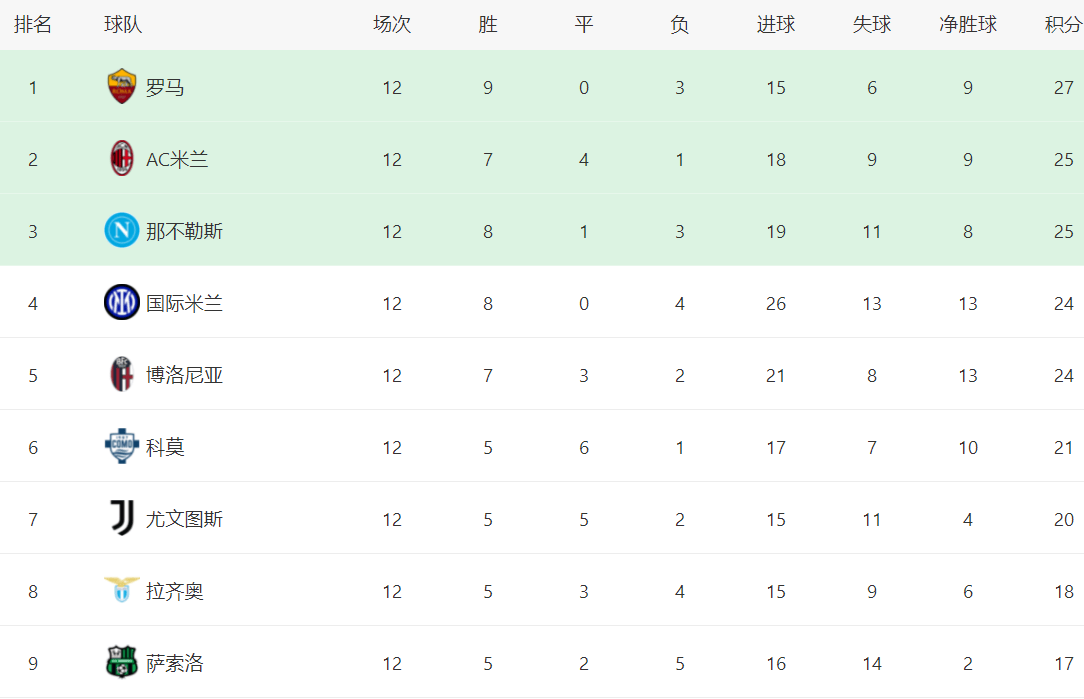Image resolution: width=1084 pixels, height=699 pixels.
Task: Open the AC米兰 team link
Action: pyautogui.click(x=177, y=160)
